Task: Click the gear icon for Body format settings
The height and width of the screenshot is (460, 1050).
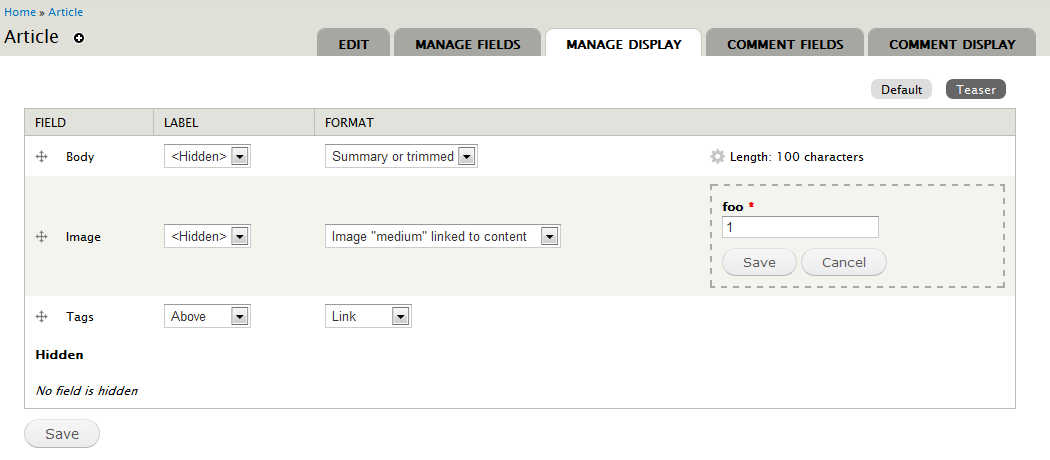Action: pyautogui.click(x=717, y=157)
